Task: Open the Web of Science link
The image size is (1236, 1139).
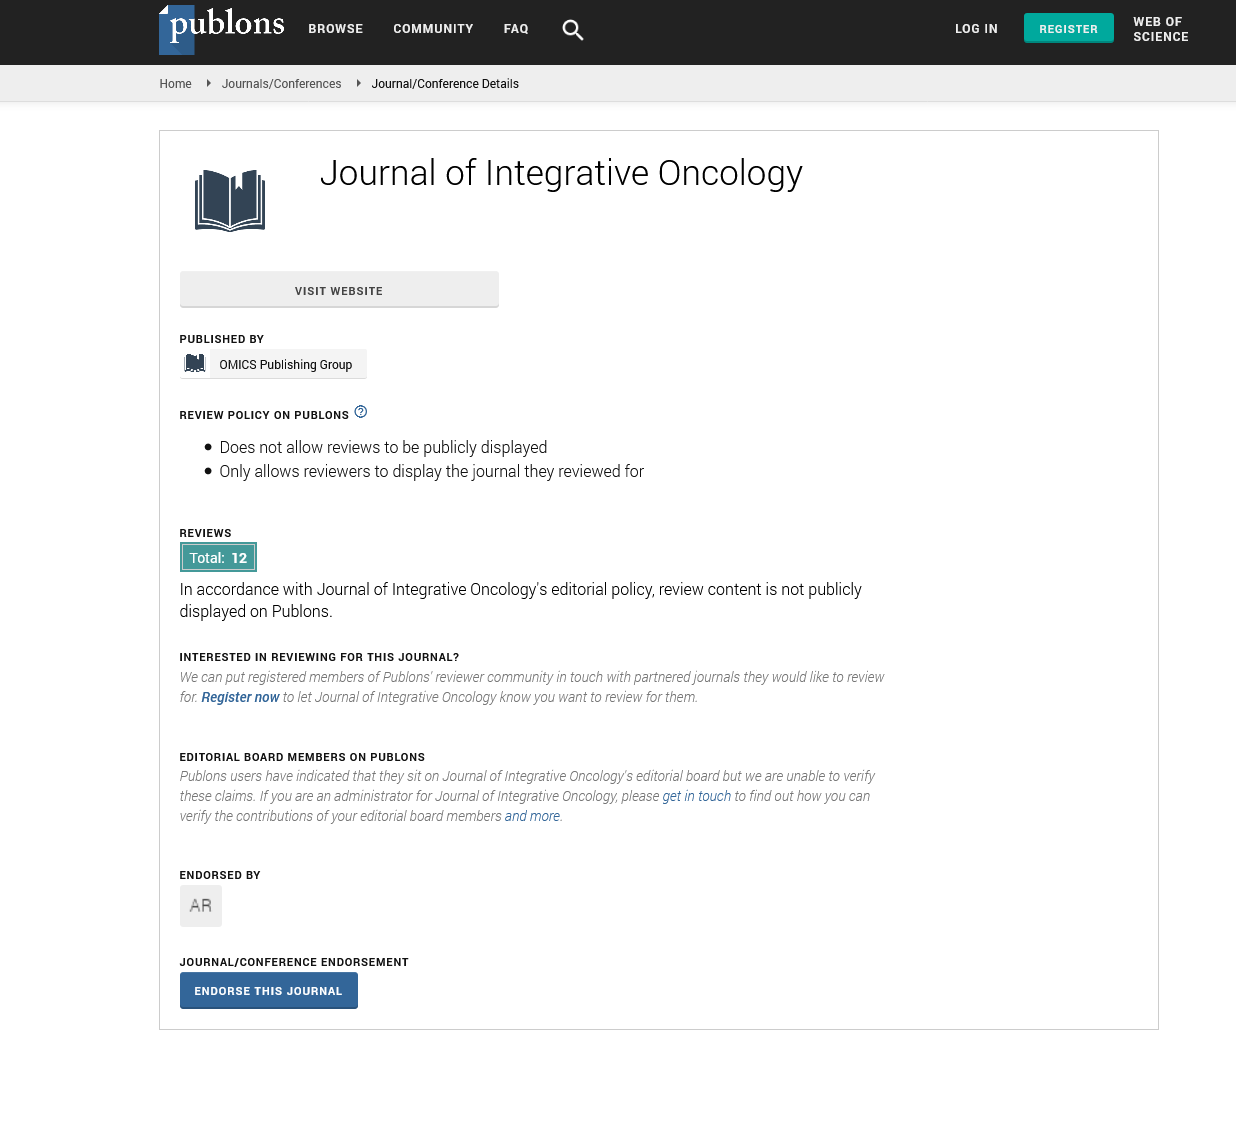Action: tap(1160, 29)
